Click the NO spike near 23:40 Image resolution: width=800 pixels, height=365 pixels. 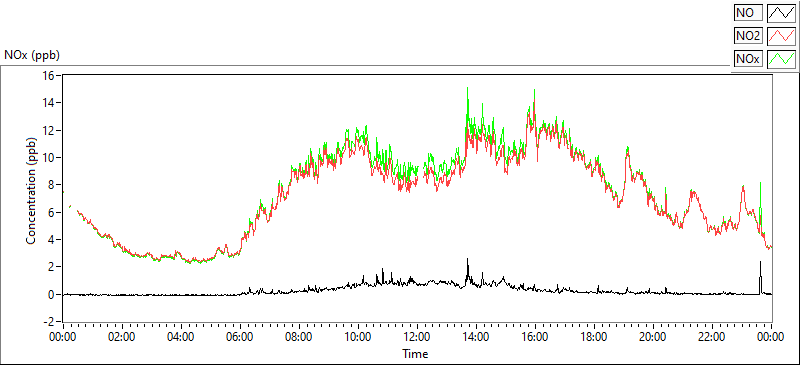(760, 278)
